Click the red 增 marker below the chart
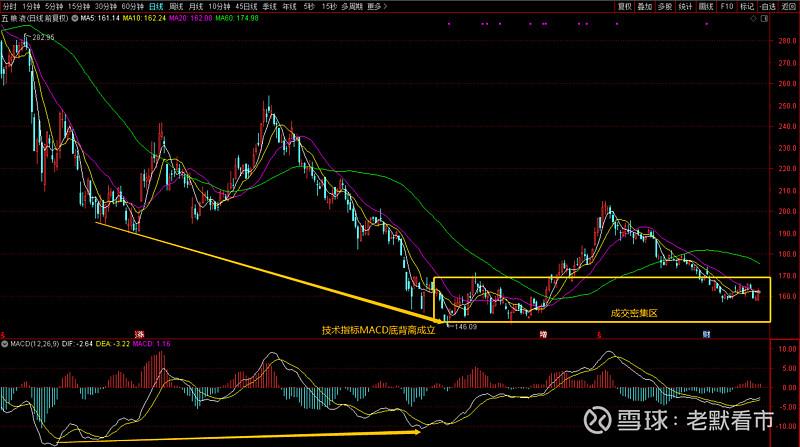 coord(543,332)
